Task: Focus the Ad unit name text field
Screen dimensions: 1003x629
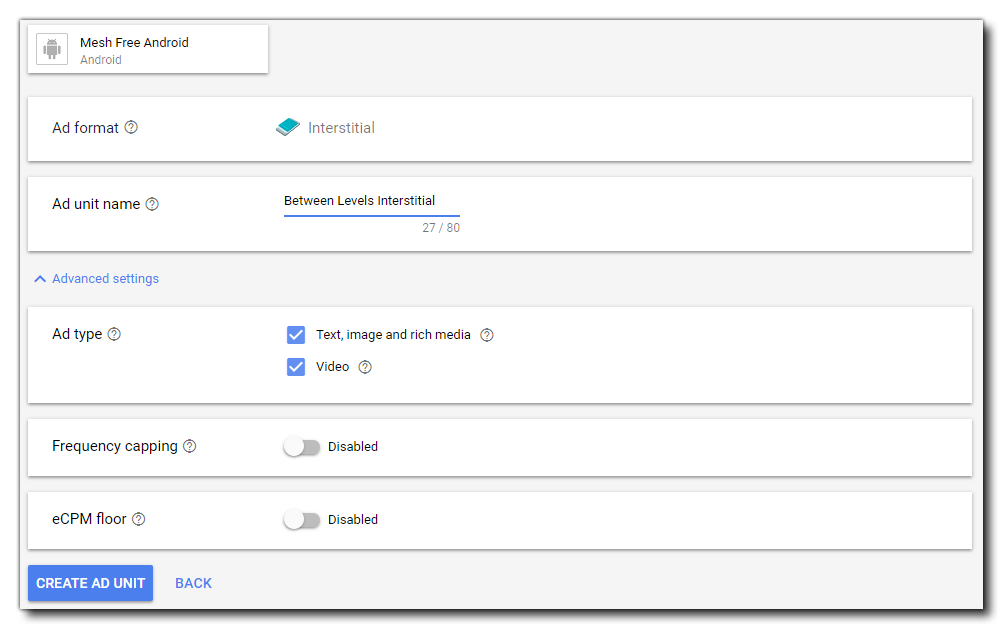Action: (x=371, y=201)
